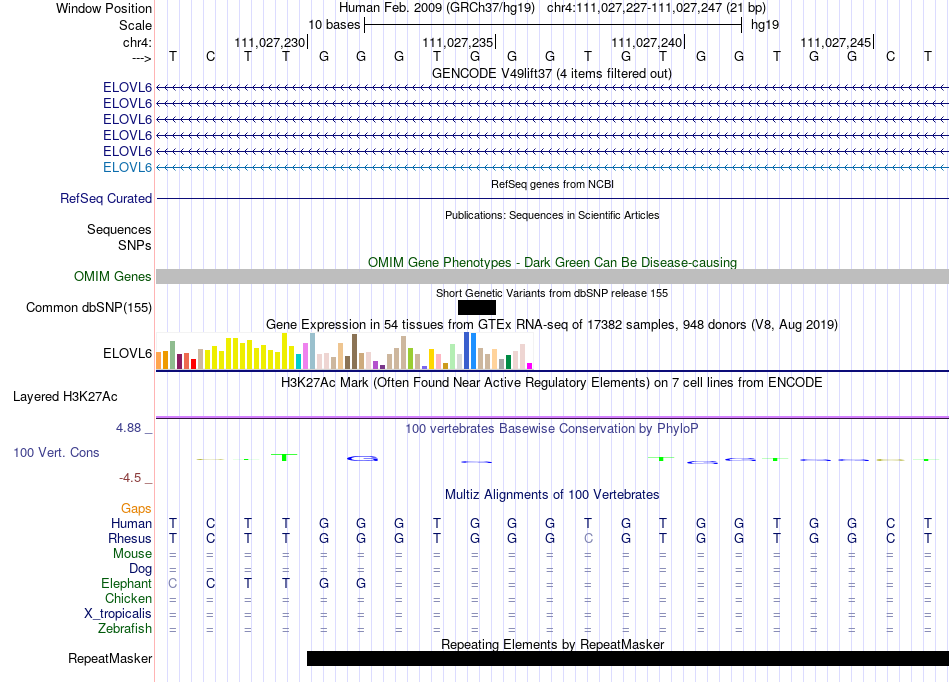
Task: Open H3K27Ac Mark ENCODE track title
Action: 551,383
